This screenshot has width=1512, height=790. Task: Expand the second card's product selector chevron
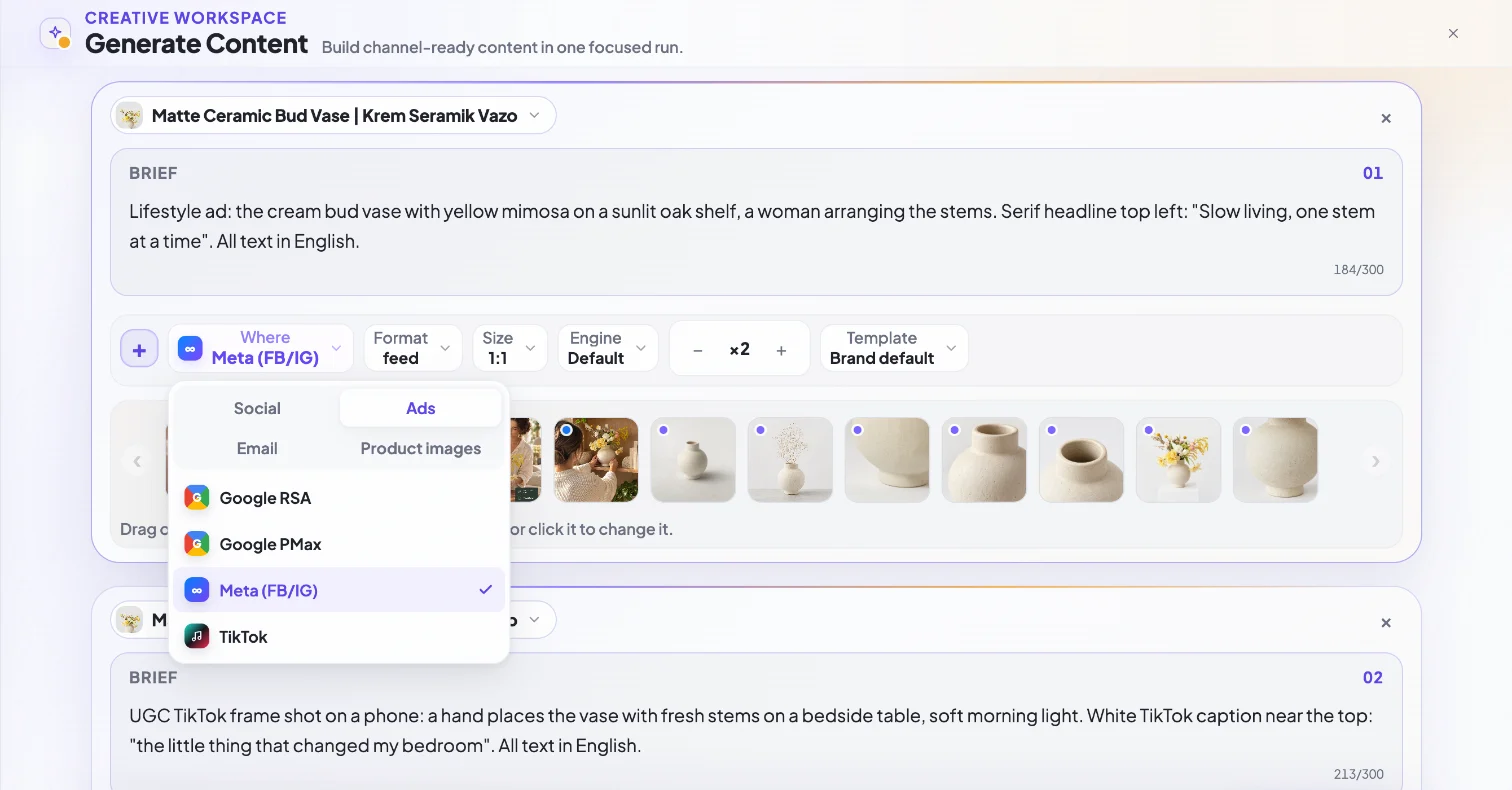[x=534, y=620]
